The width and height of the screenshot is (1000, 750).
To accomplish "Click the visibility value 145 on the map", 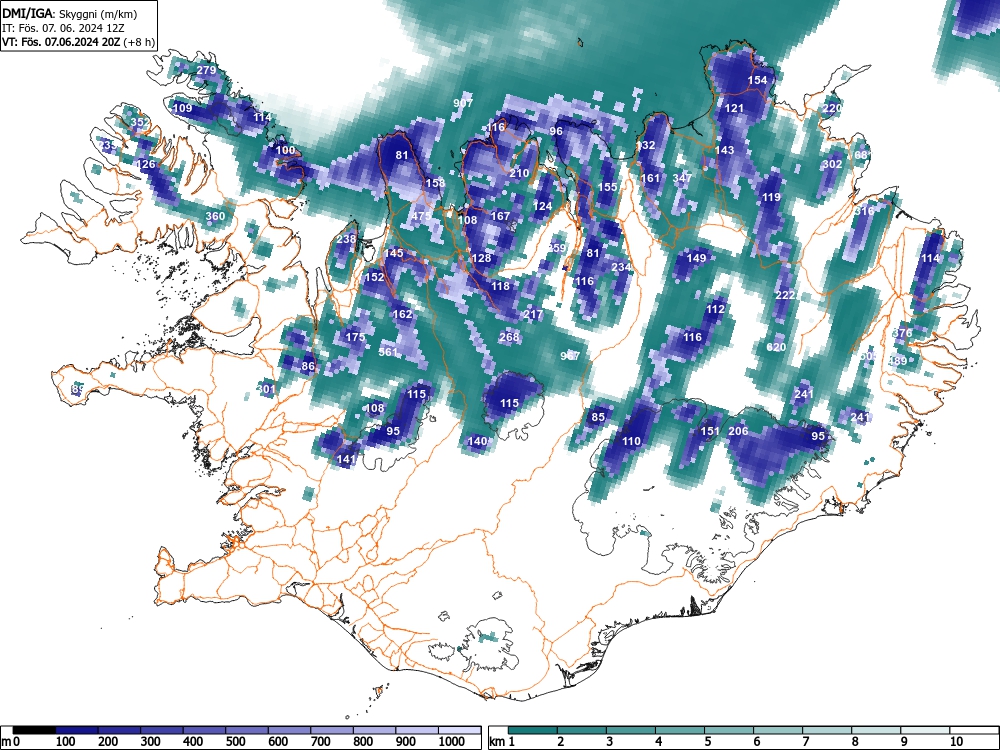I will coord(393,253).
